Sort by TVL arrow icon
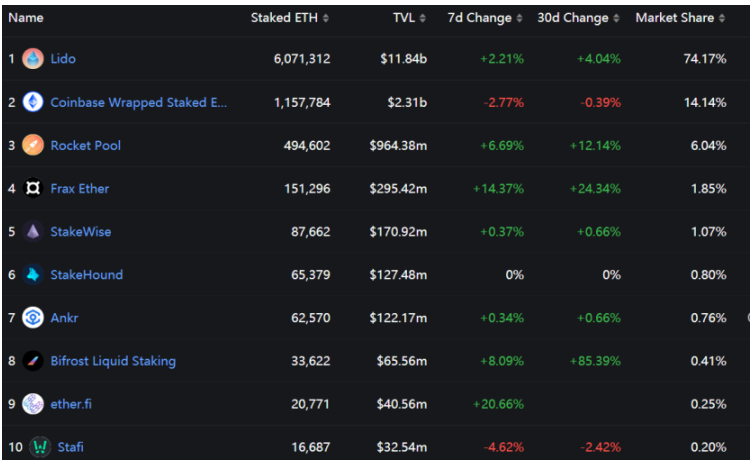The width and height of the screenshot is (754, 467). tap(422, 18)
